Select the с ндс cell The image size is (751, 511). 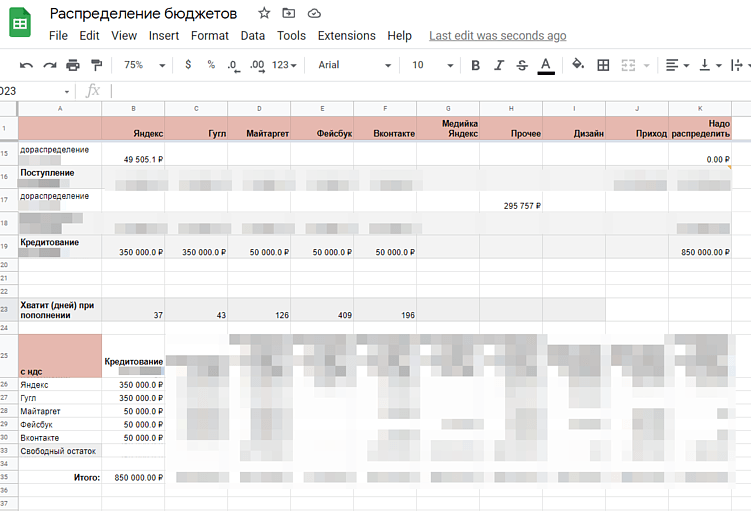click(60, 356)
